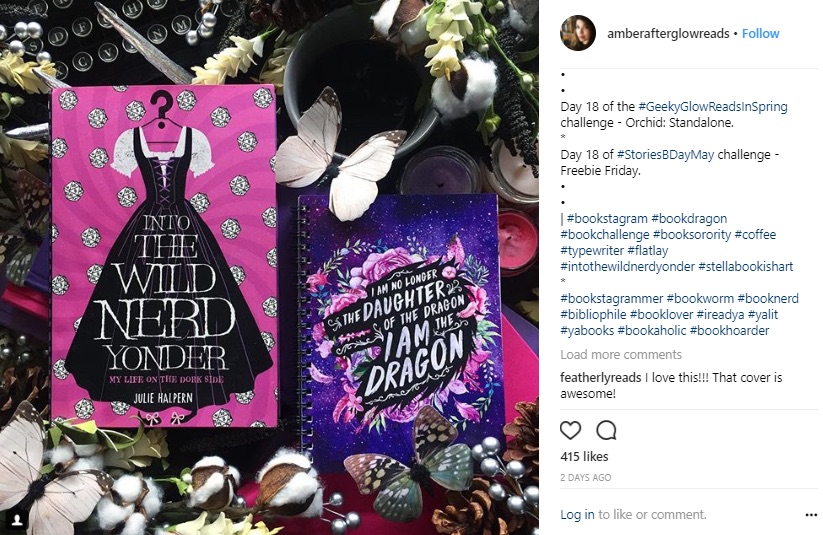View the 415 likes list
Screen dimensions: 823x535
[584, 457]
